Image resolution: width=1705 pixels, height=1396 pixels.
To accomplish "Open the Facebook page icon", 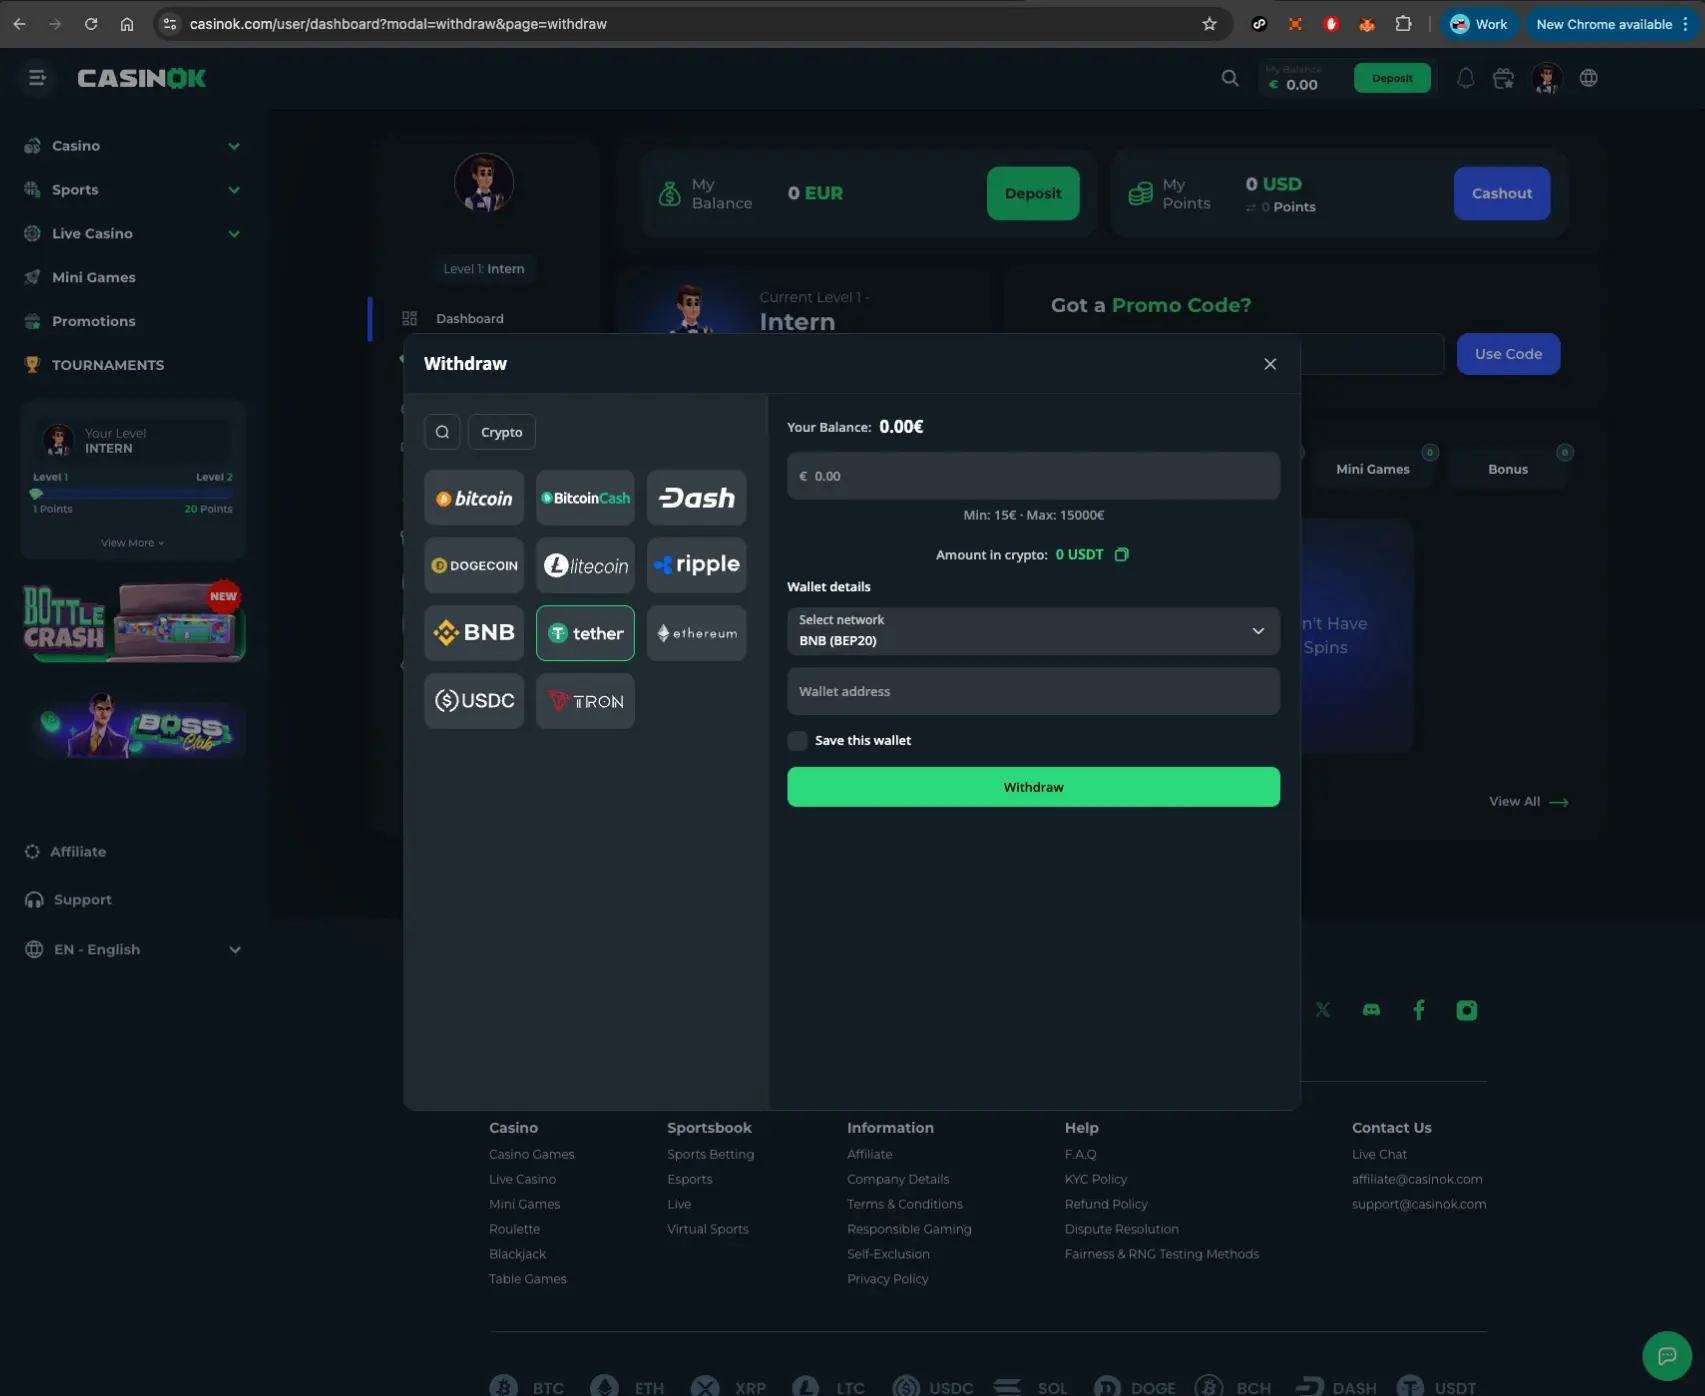I will point(1419,1010).
